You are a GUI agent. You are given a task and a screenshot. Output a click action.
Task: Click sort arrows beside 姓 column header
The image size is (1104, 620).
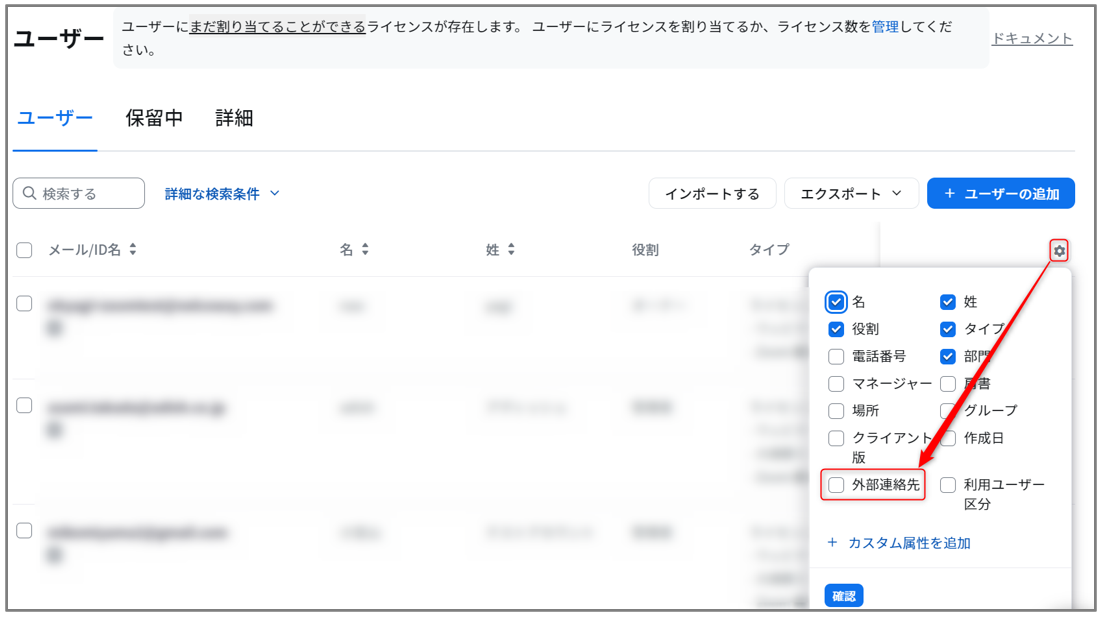click(x=511, y=250)
